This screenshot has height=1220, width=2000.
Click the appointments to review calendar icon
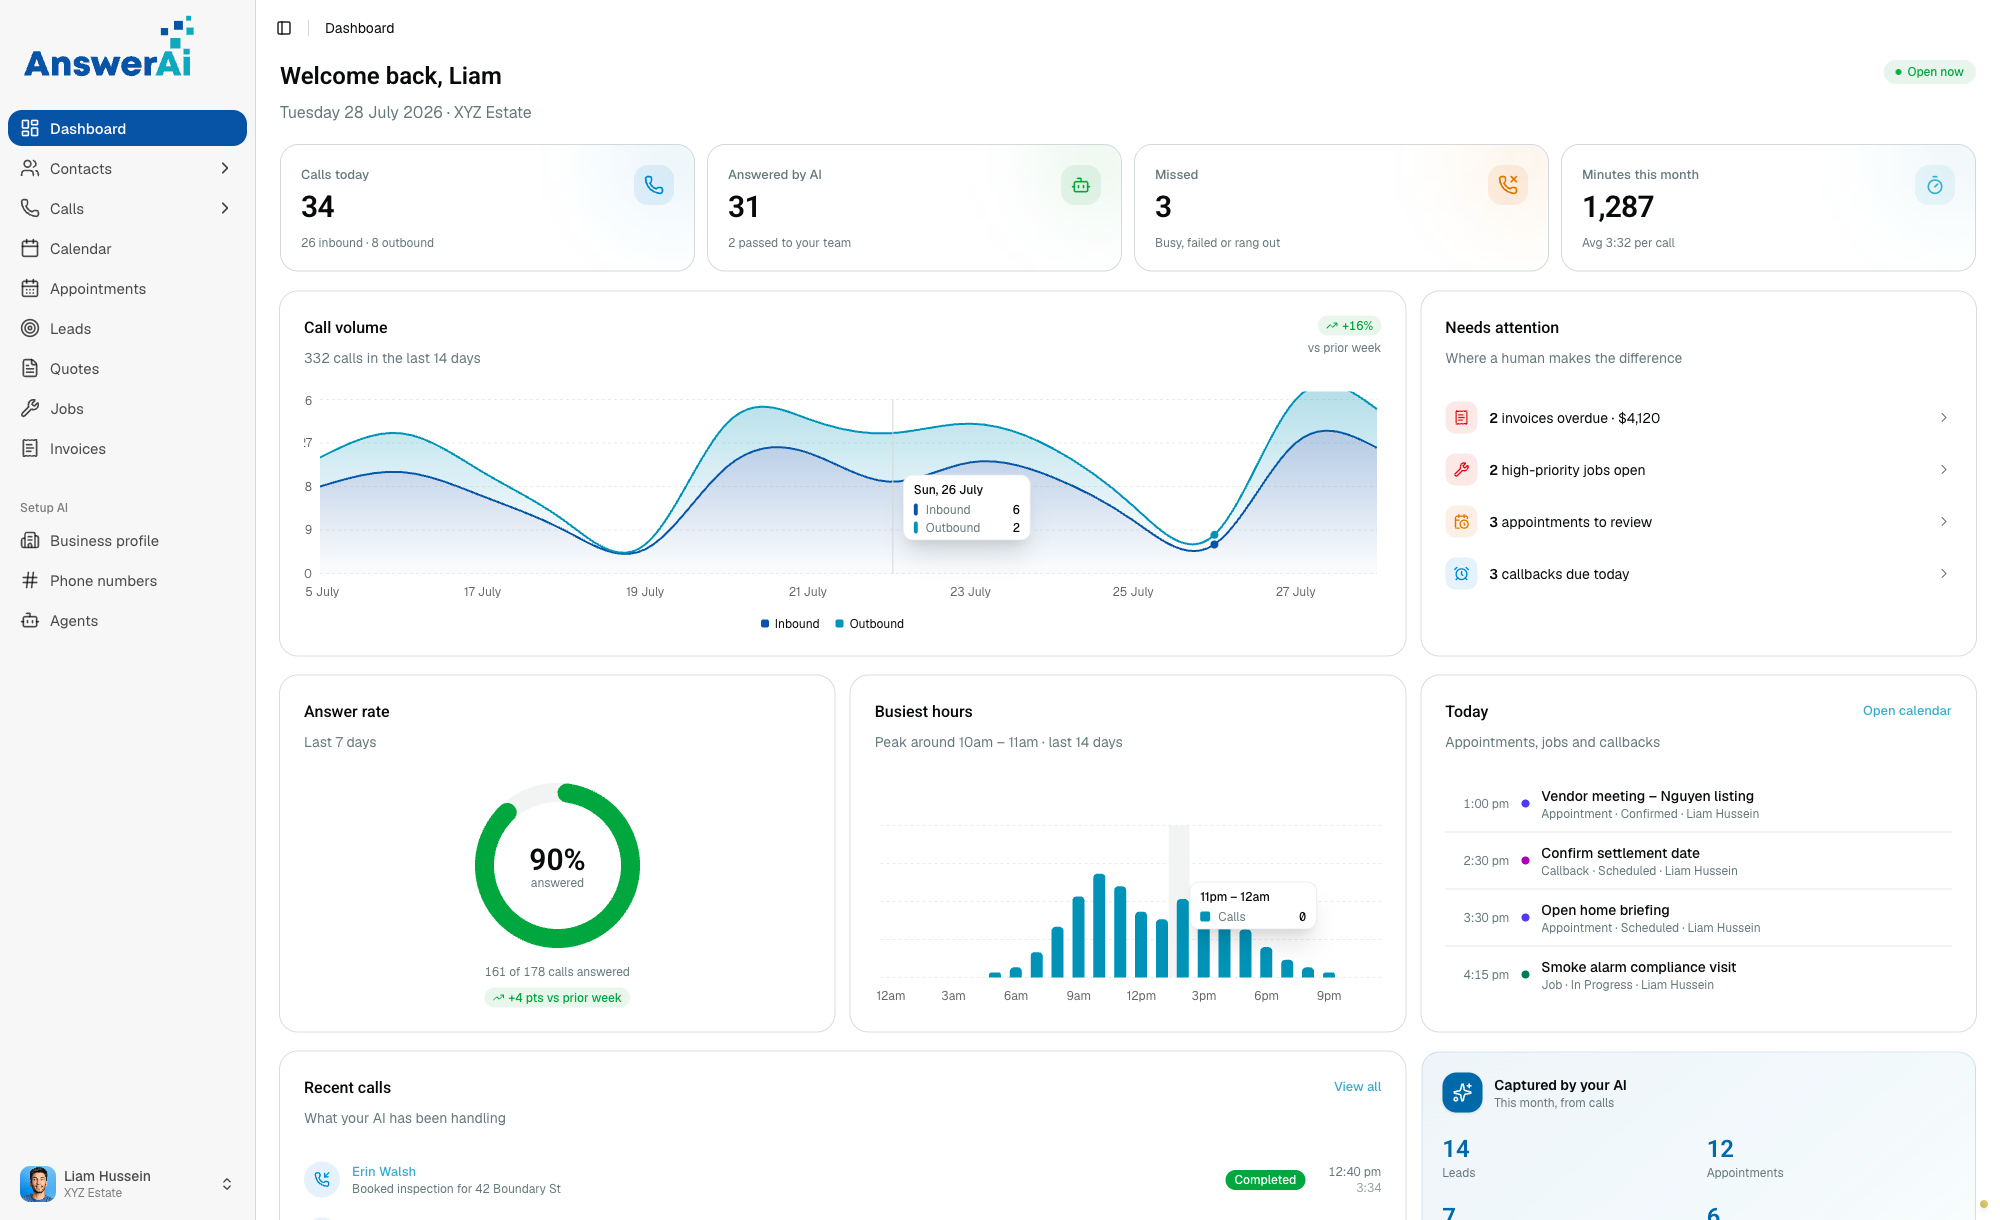pyautogui.click(x=1461, y=522)
